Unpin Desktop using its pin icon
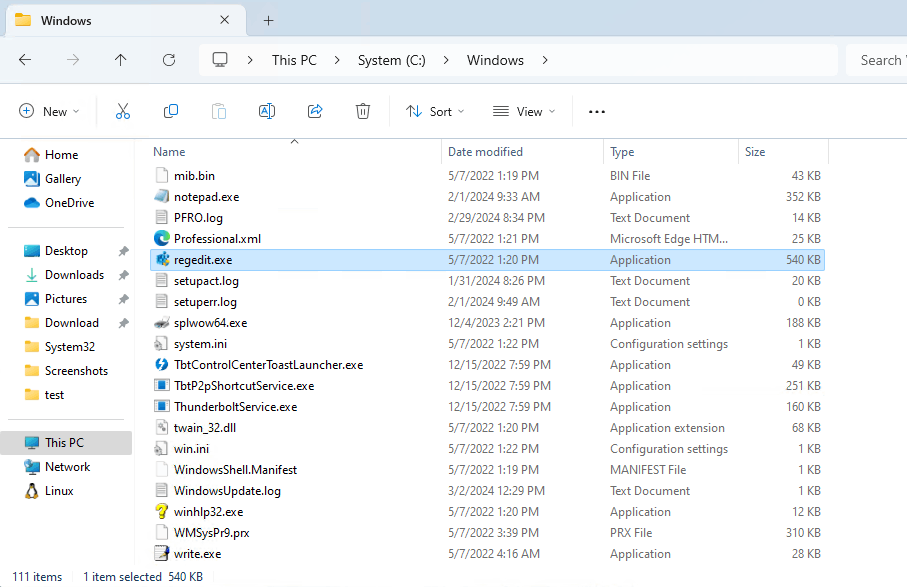This screenshot has height=587, width=907. pos(123,251)
